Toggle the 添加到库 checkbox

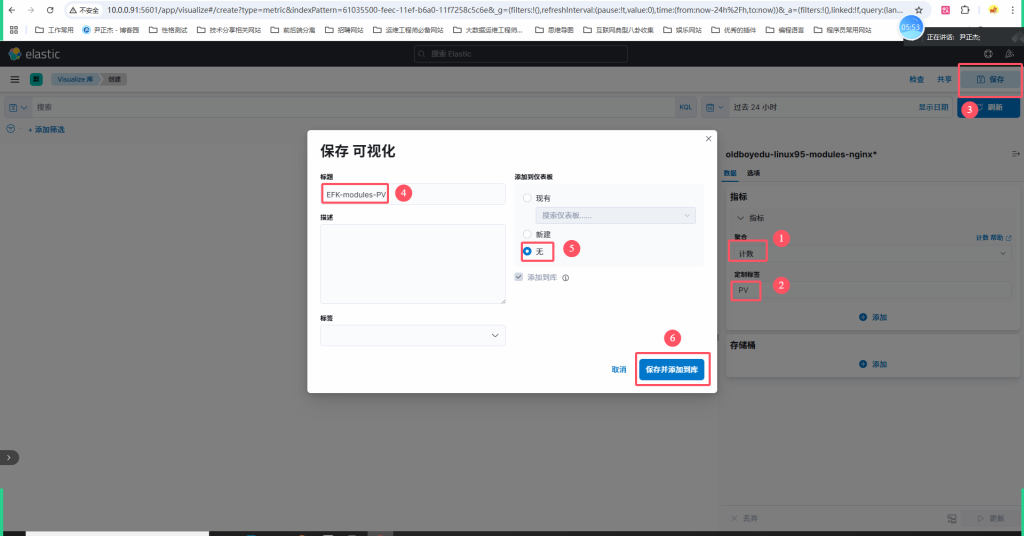click(518, 277)
